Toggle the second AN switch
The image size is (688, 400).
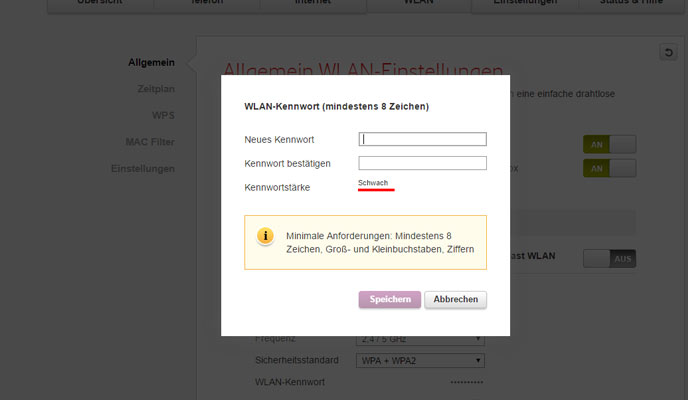(x=609, y=169)
